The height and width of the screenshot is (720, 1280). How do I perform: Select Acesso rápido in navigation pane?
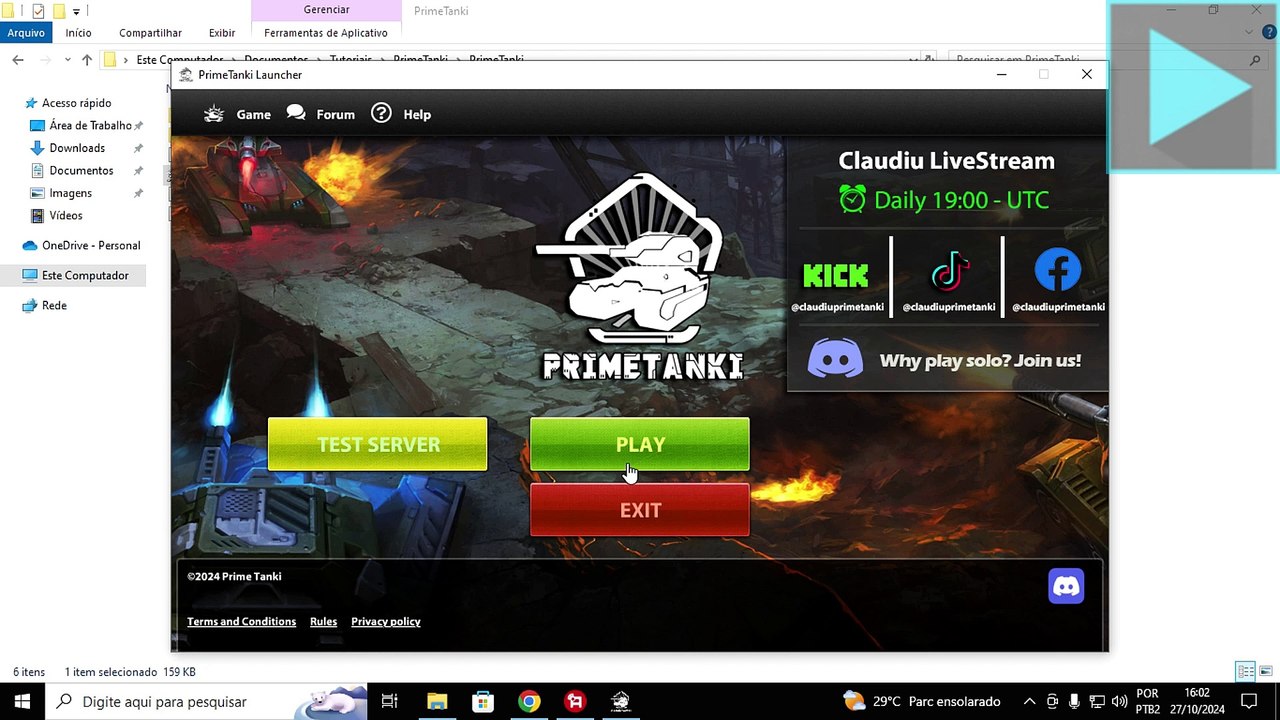click(x=76, y=103)
